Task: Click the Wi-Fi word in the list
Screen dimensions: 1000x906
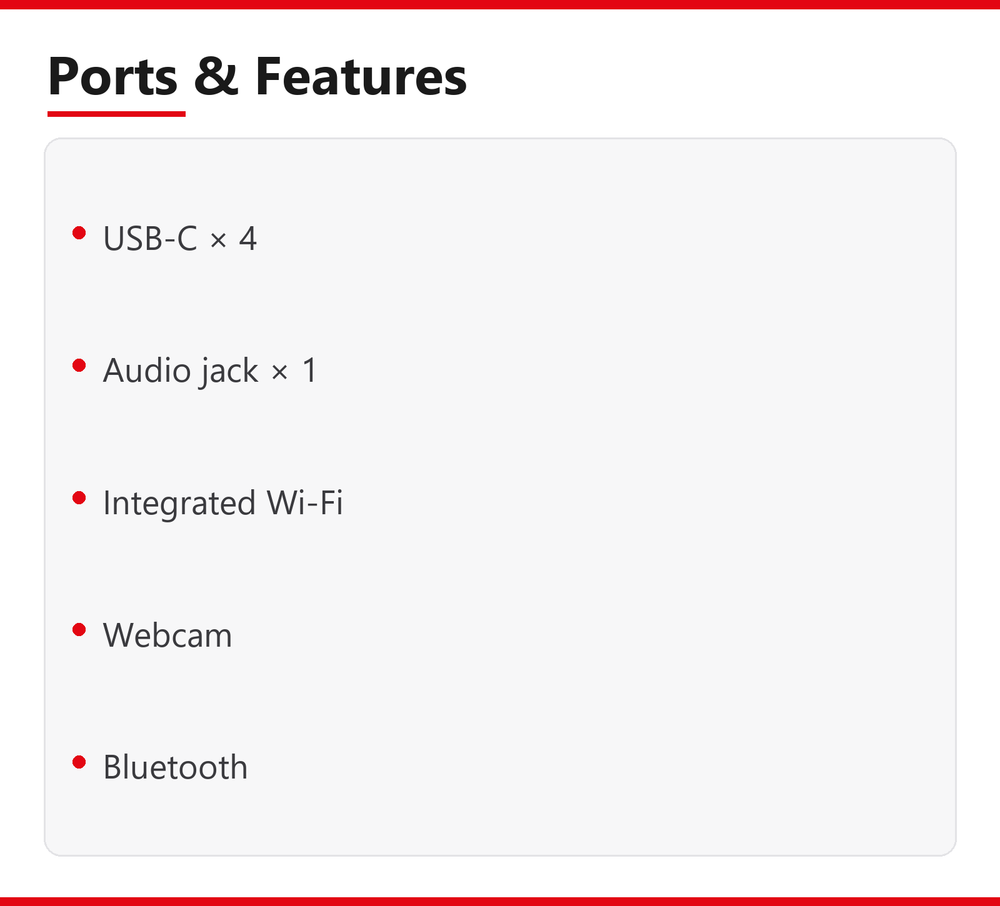Action: point(305,502)
